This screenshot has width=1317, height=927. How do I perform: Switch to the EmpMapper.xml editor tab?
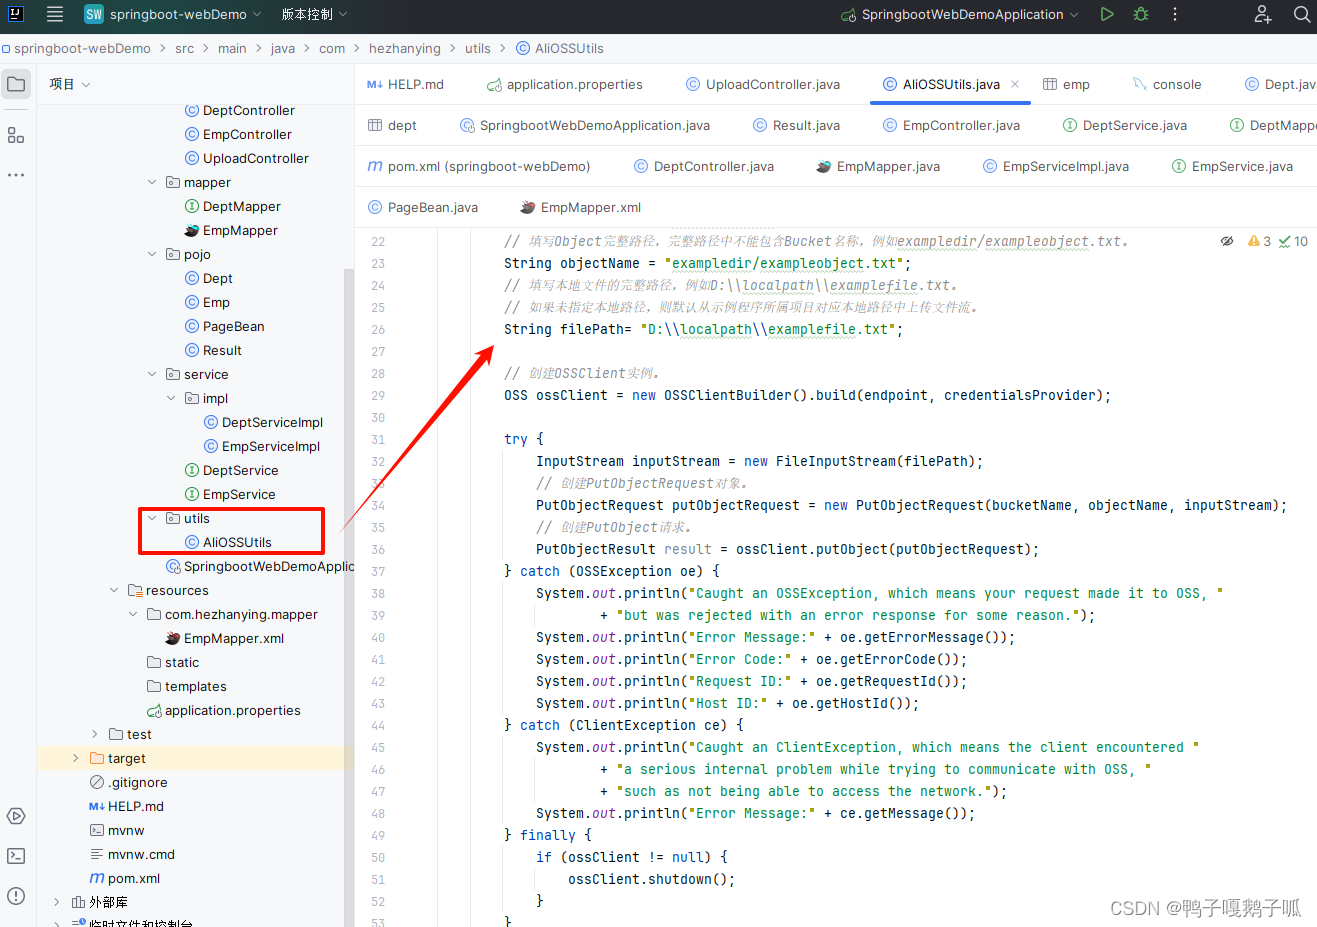point(581,207)
